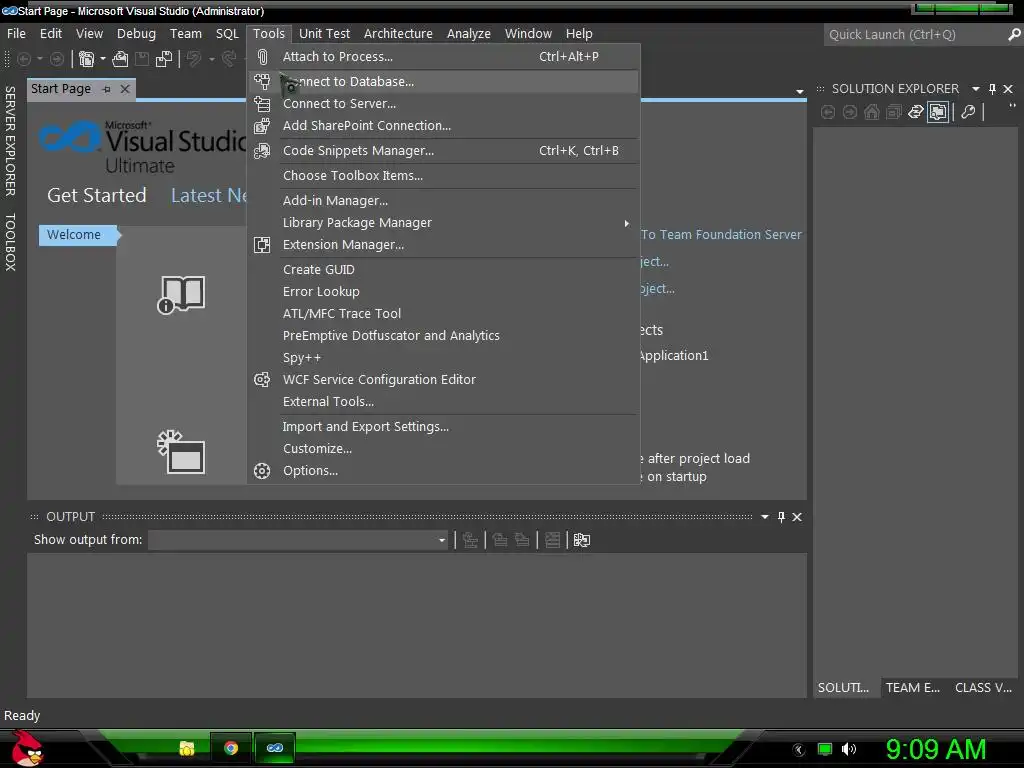
Task: Select Import and Export Settings menu item
Action: click(443, 426)
